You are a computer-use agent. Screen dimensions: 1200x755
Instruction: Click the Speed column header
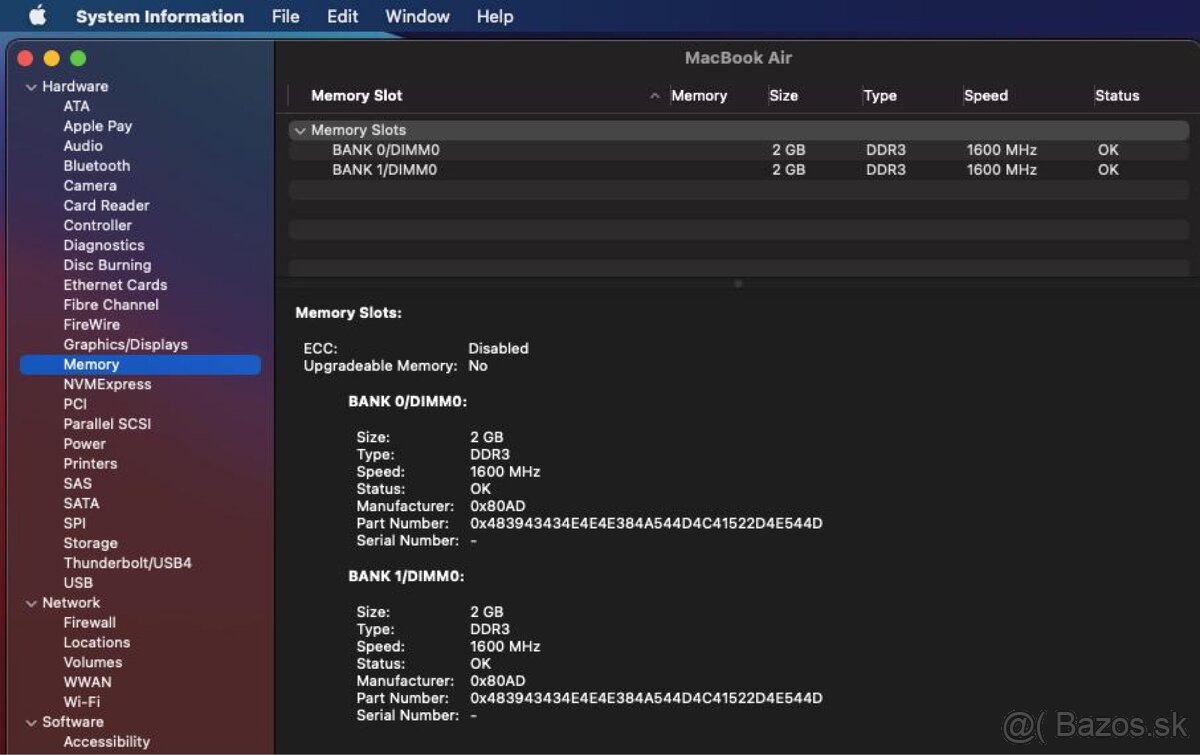pos(985,96)
